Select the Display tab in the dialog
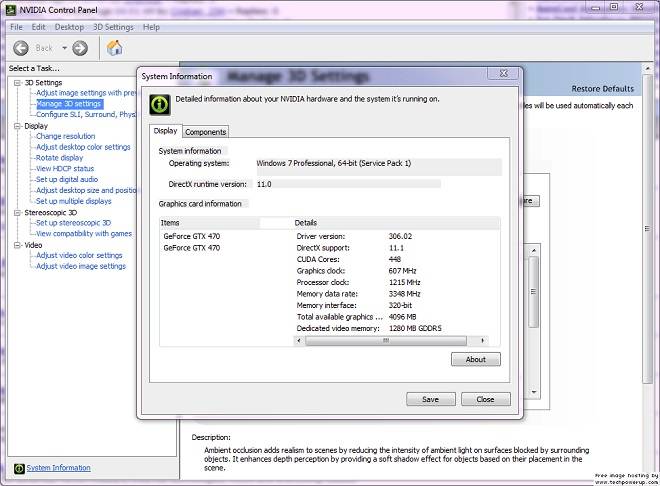 pyautogui.click(x=165, y=131)
